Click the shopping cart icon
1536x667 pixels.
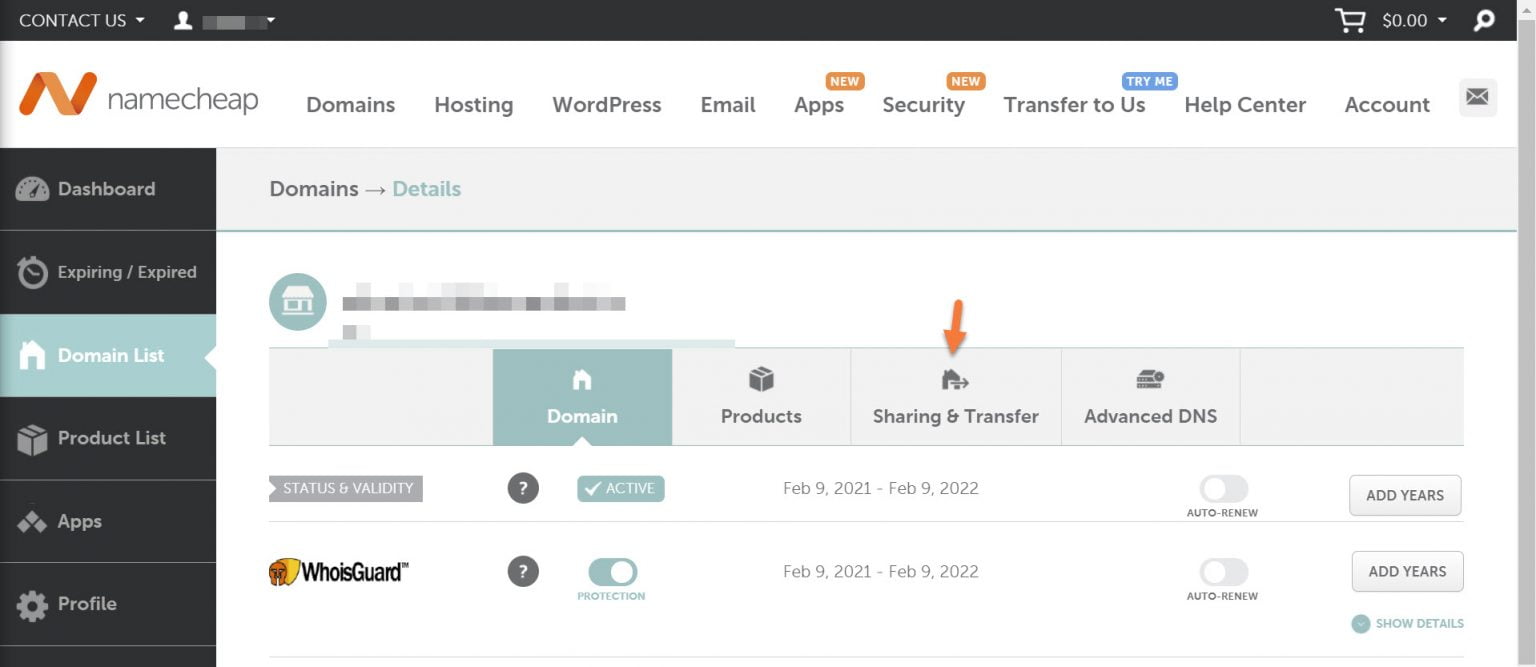click(1349, 19)
